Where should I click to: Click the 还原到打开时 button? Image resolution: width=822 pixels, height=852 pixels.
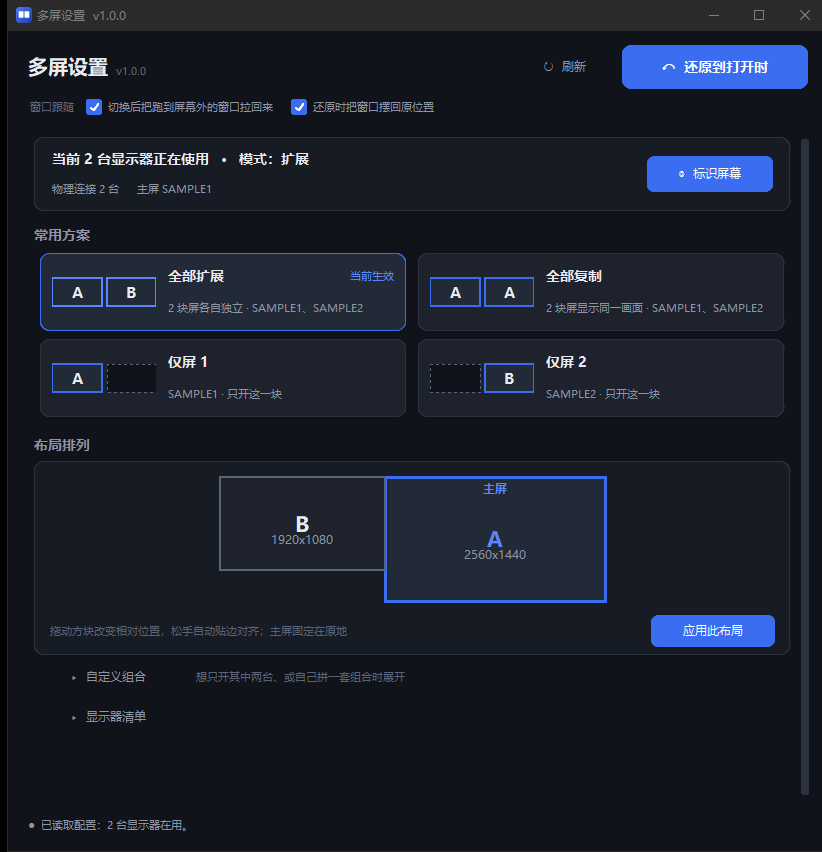pos(714,67)
